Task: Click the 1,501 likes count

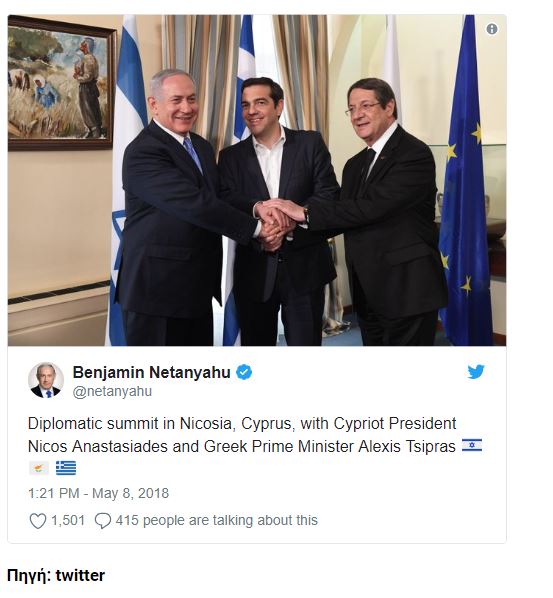Action: 68,521
